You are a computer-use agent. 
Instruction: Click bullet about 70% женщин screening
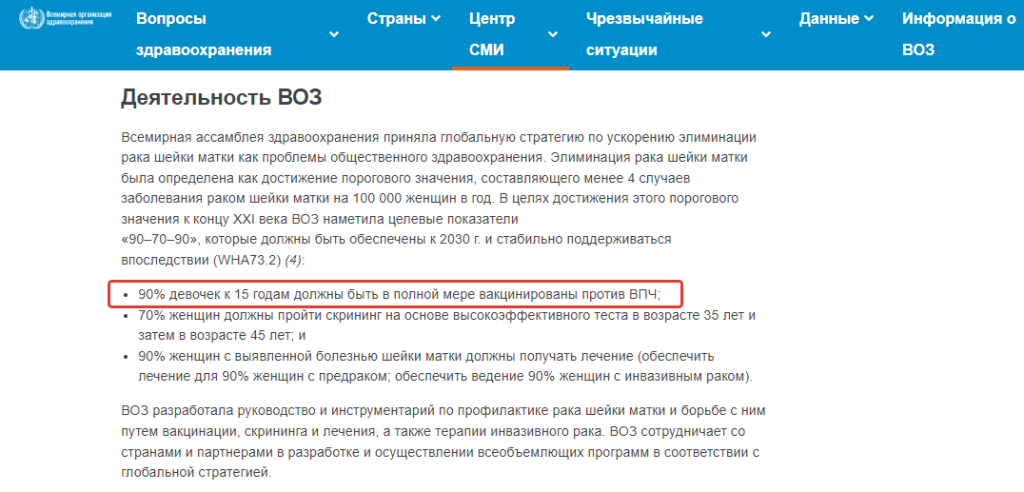pyautogui.click(x=447, y=325)
